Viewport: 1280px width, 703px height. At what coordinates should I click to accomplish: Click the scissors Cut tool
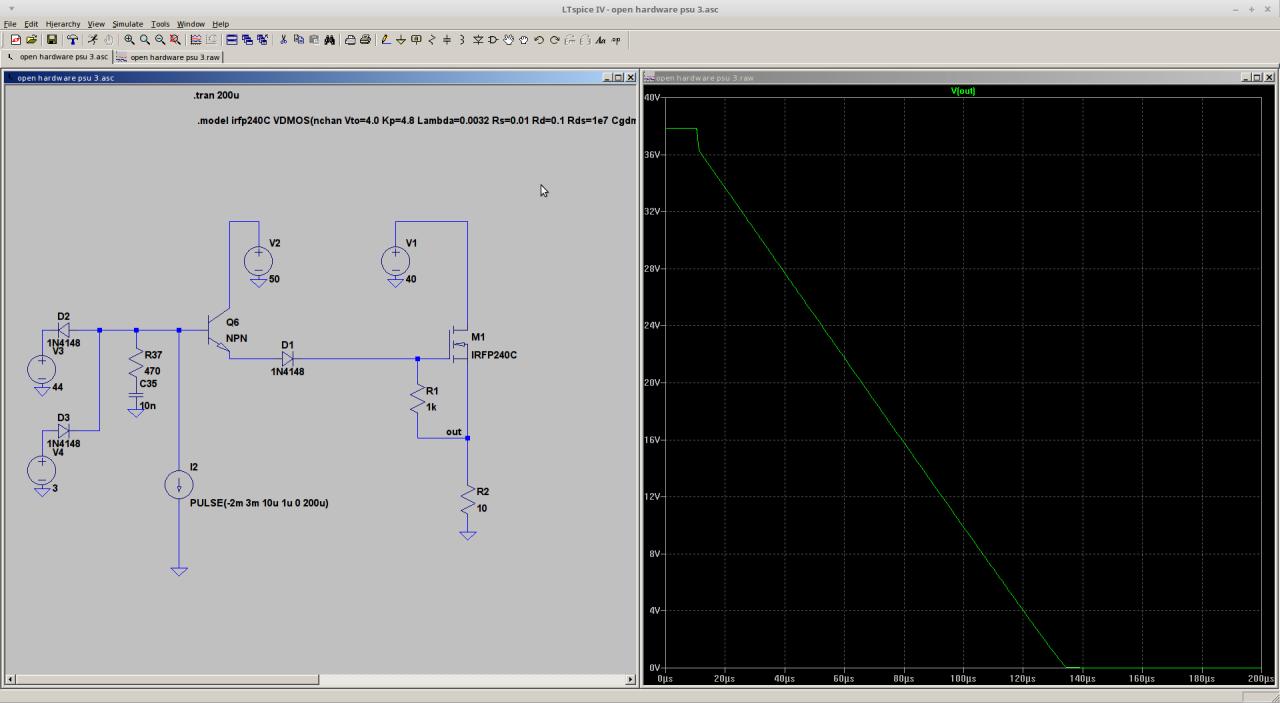point(283,40)
